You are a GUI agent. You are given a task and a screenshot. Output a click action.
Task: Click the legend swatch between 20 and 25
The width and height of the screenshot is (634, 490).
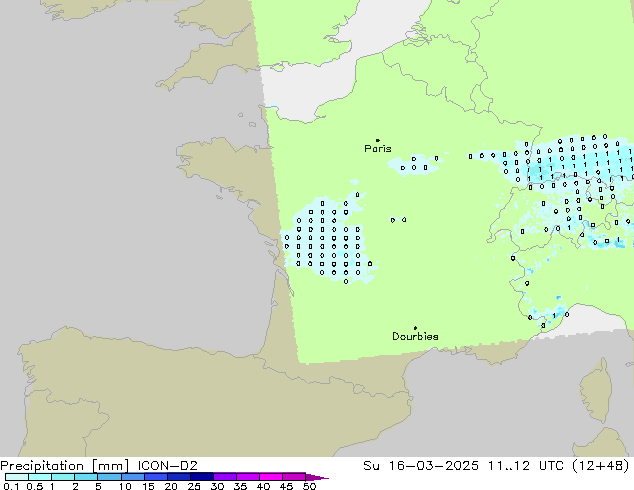(178, 477)
